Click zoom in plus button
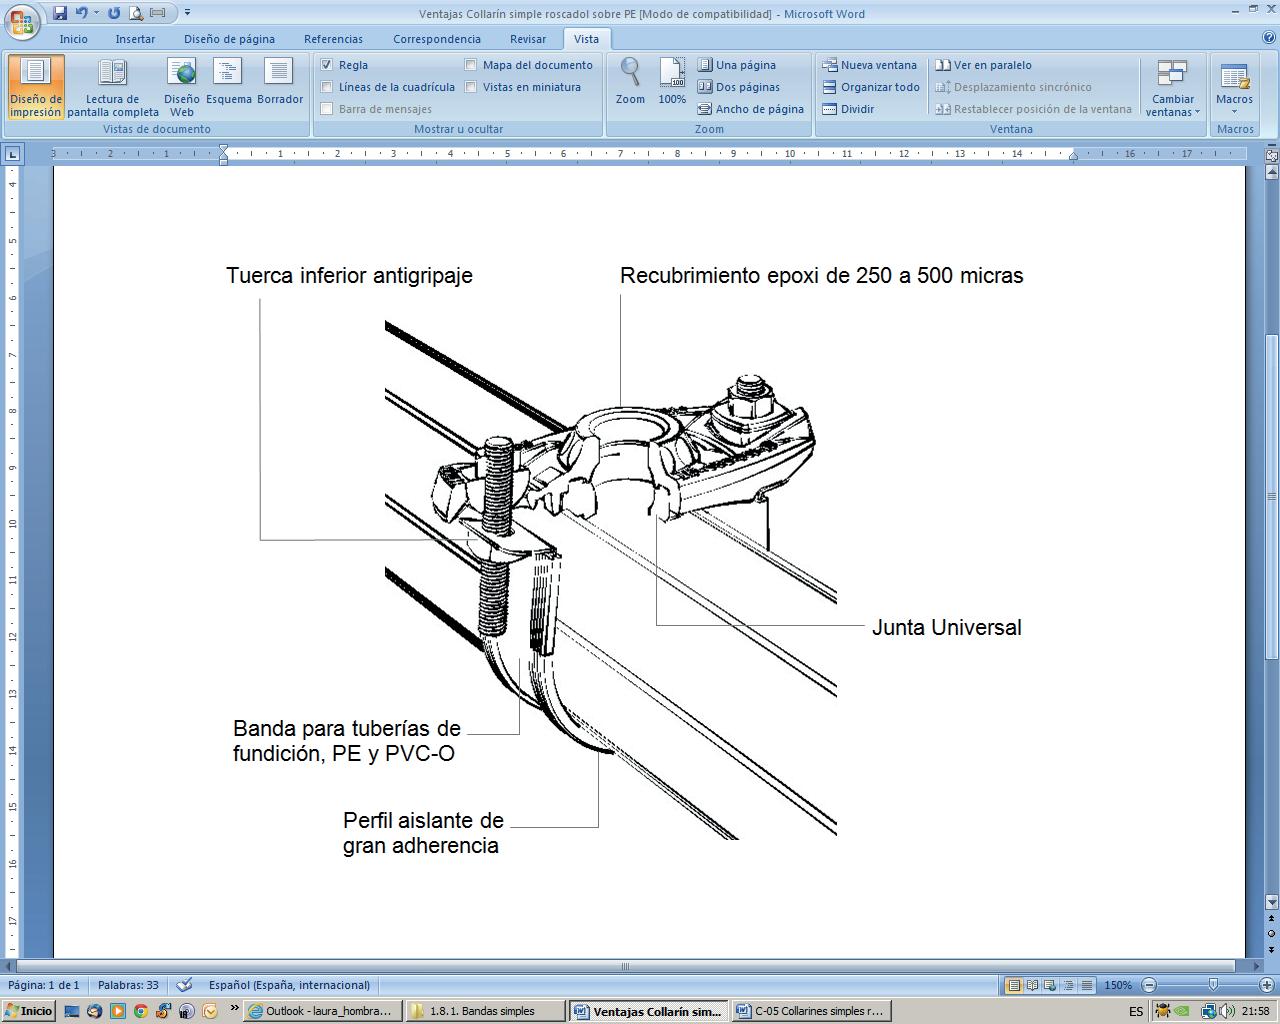 click(x=1267, y=985)
